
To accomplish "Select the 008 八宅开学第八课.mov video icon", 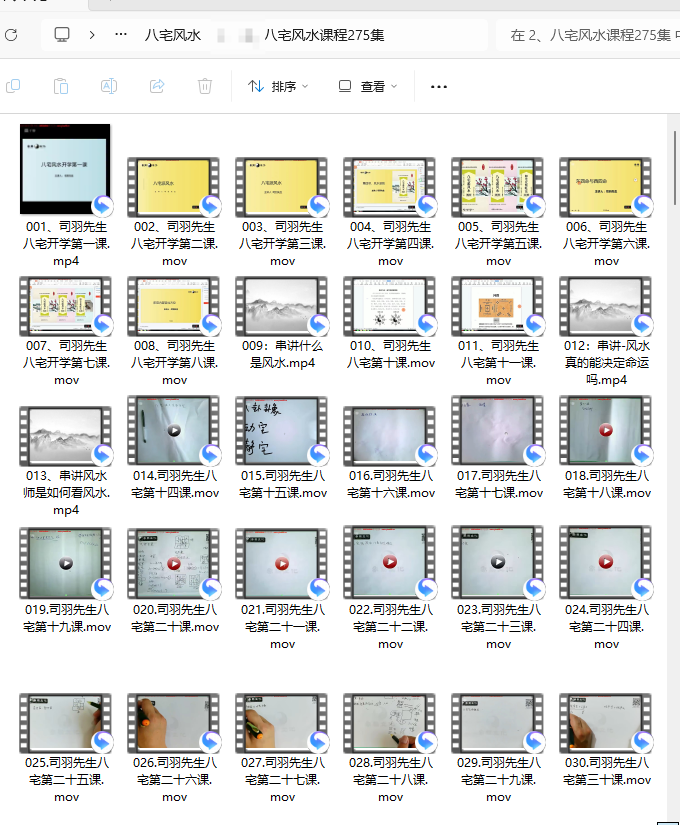I will (x=174, y=306).
